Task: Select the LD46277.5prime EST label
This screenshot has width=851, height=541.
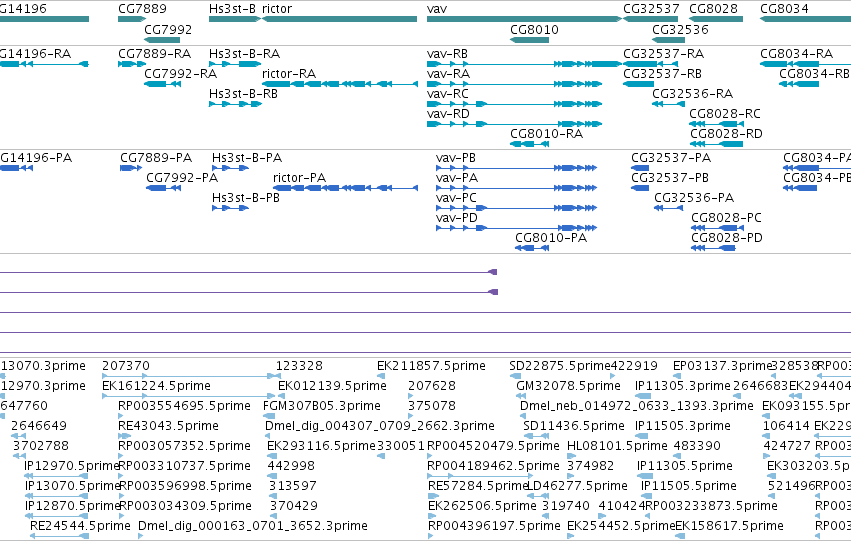Action: pos(577,486)
